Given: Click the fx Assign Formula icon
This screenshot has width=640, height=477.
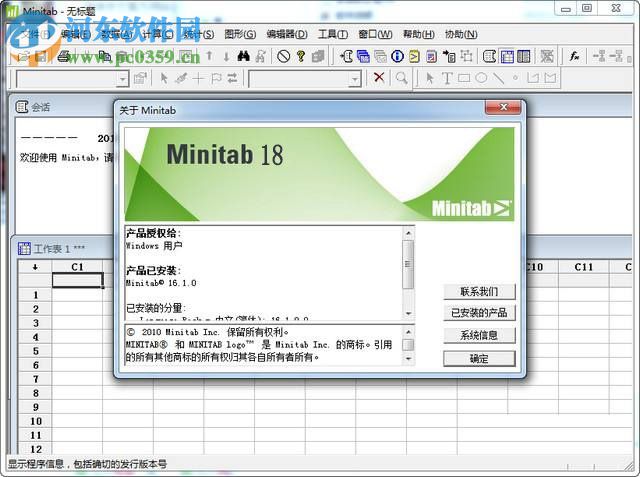Looking at the screenshot, I should (x=575, y=56).
